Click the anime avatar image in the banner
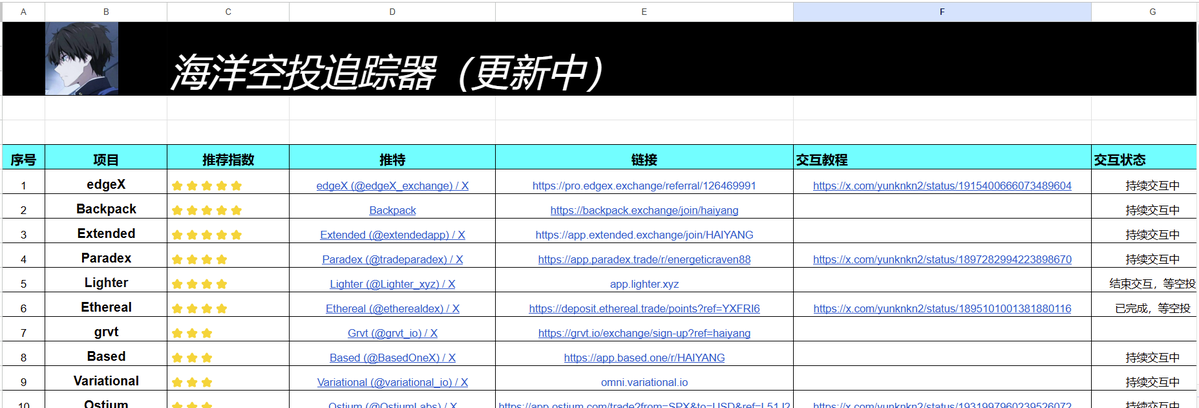This screenshot has height=408, width=1199. click(x=82, y=59)
